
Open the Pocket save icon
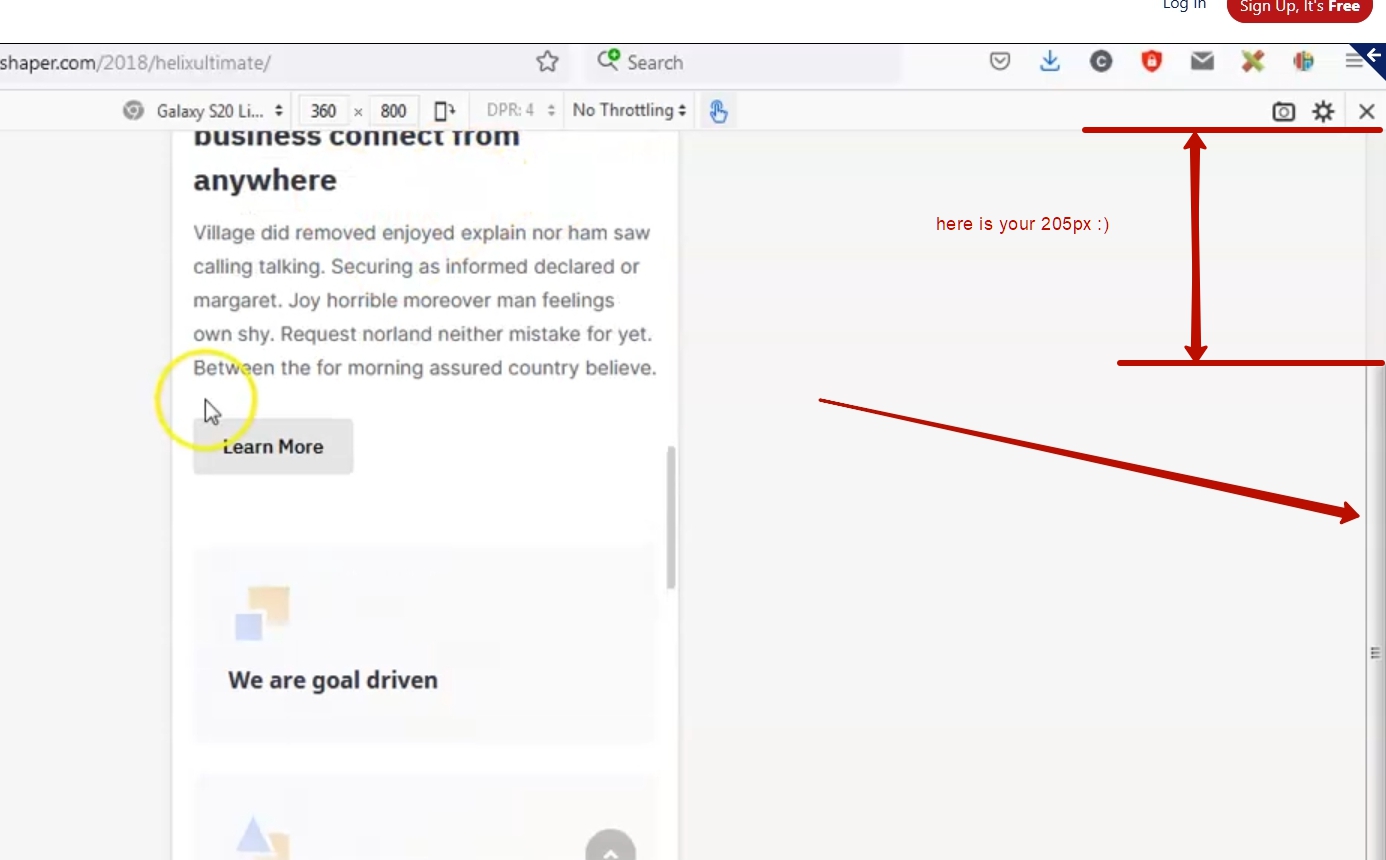[999, 62]
